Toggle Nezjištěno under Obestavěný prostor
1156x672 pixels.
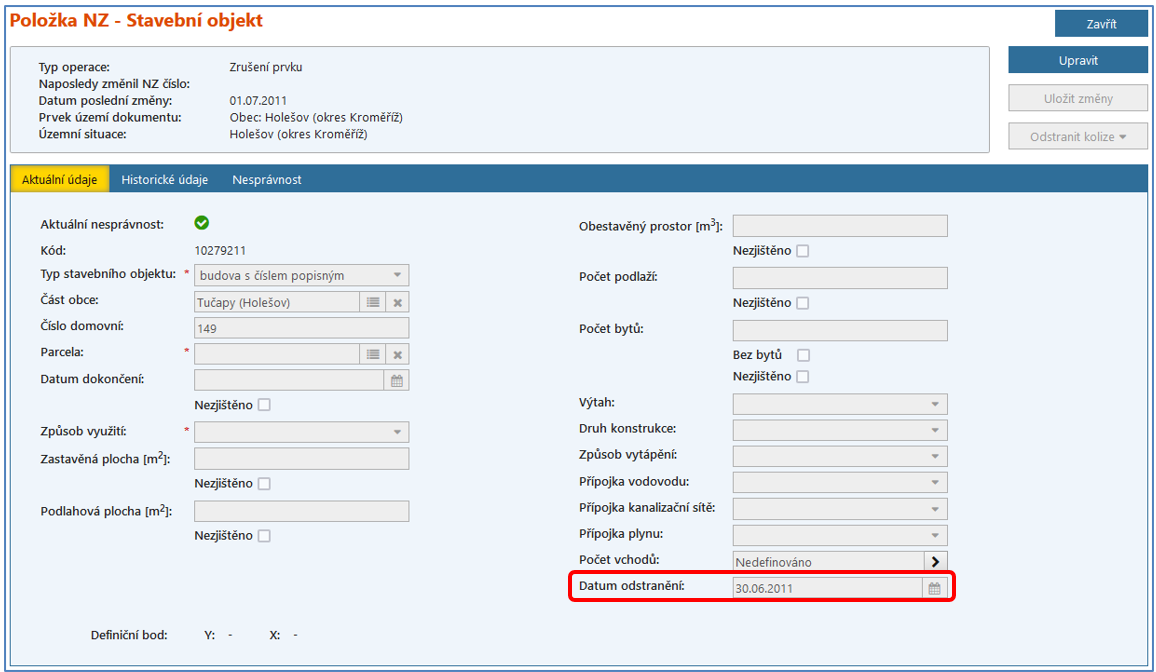tap(802, 251)
